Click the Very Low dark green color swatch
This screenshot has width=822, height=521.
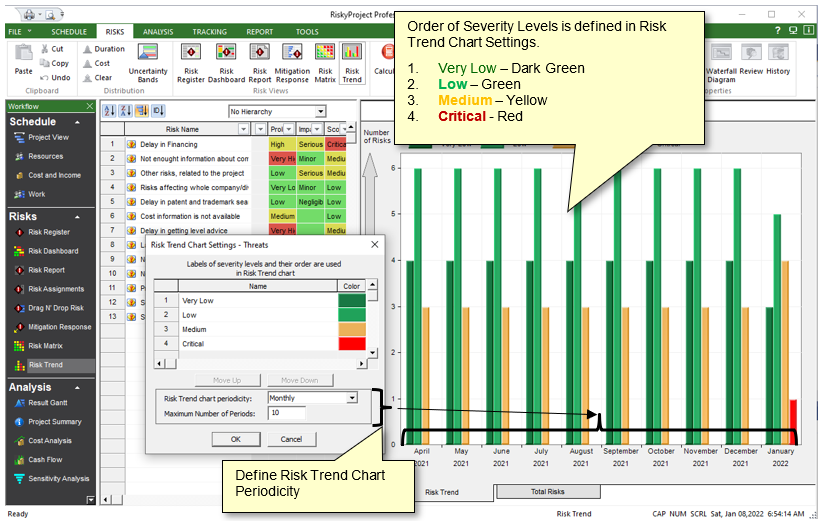[352, 300]
